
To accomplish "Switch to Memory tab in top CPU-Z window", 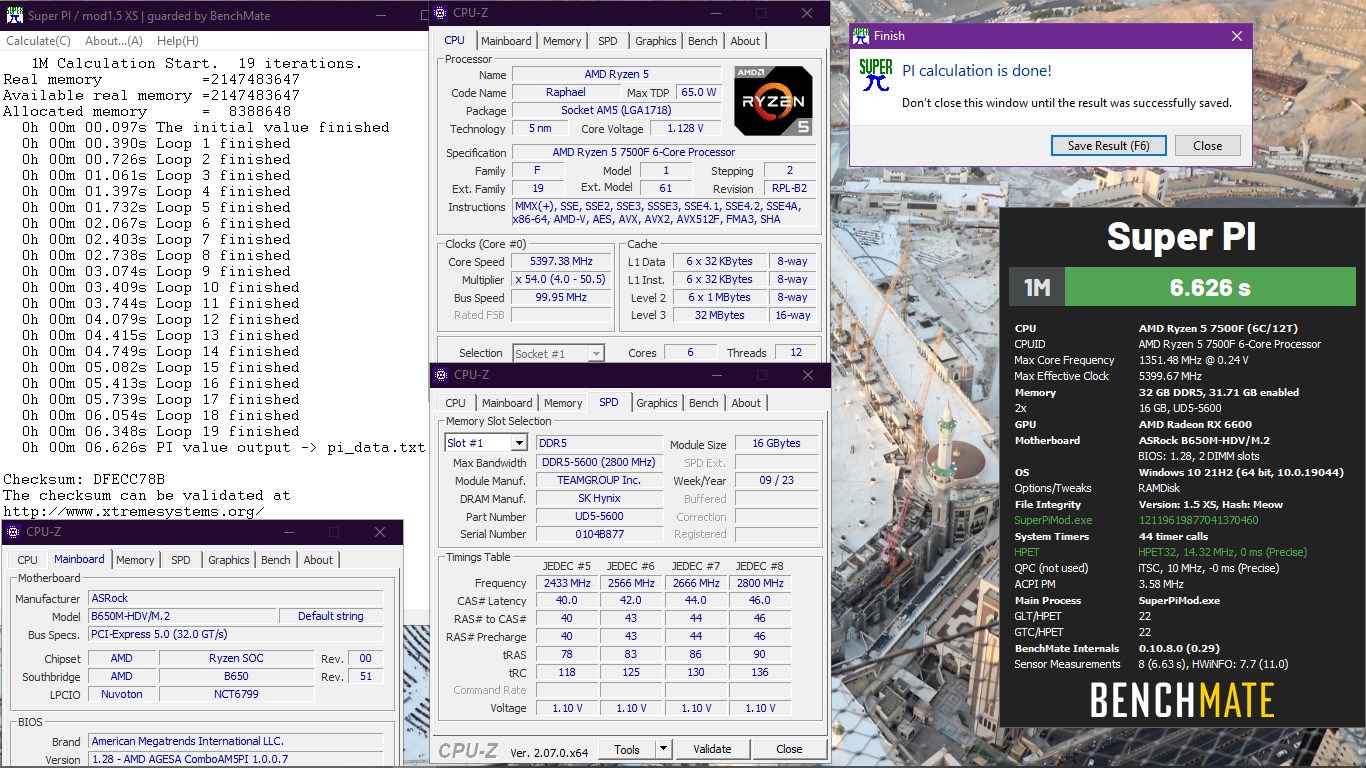I will point(562,41).
